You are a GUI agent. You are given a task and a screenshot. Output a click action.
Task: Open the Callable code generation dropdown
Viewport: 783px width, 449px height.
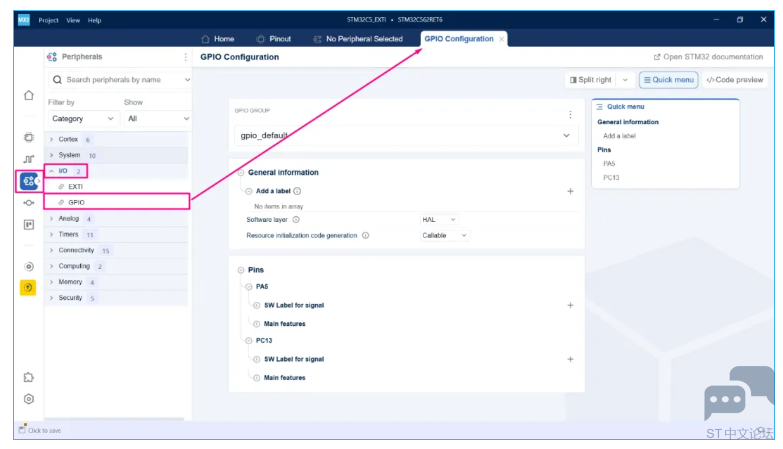click(444, 235)
